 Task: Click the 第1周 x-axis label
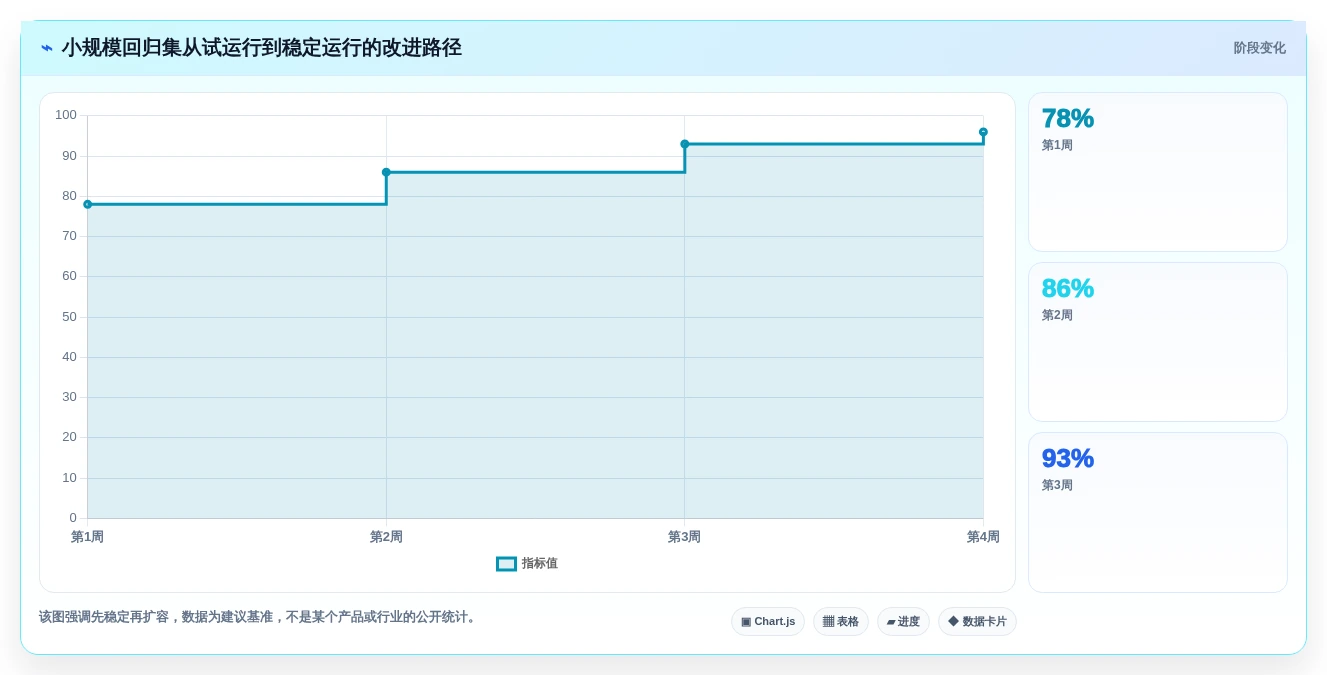[87, 537]
